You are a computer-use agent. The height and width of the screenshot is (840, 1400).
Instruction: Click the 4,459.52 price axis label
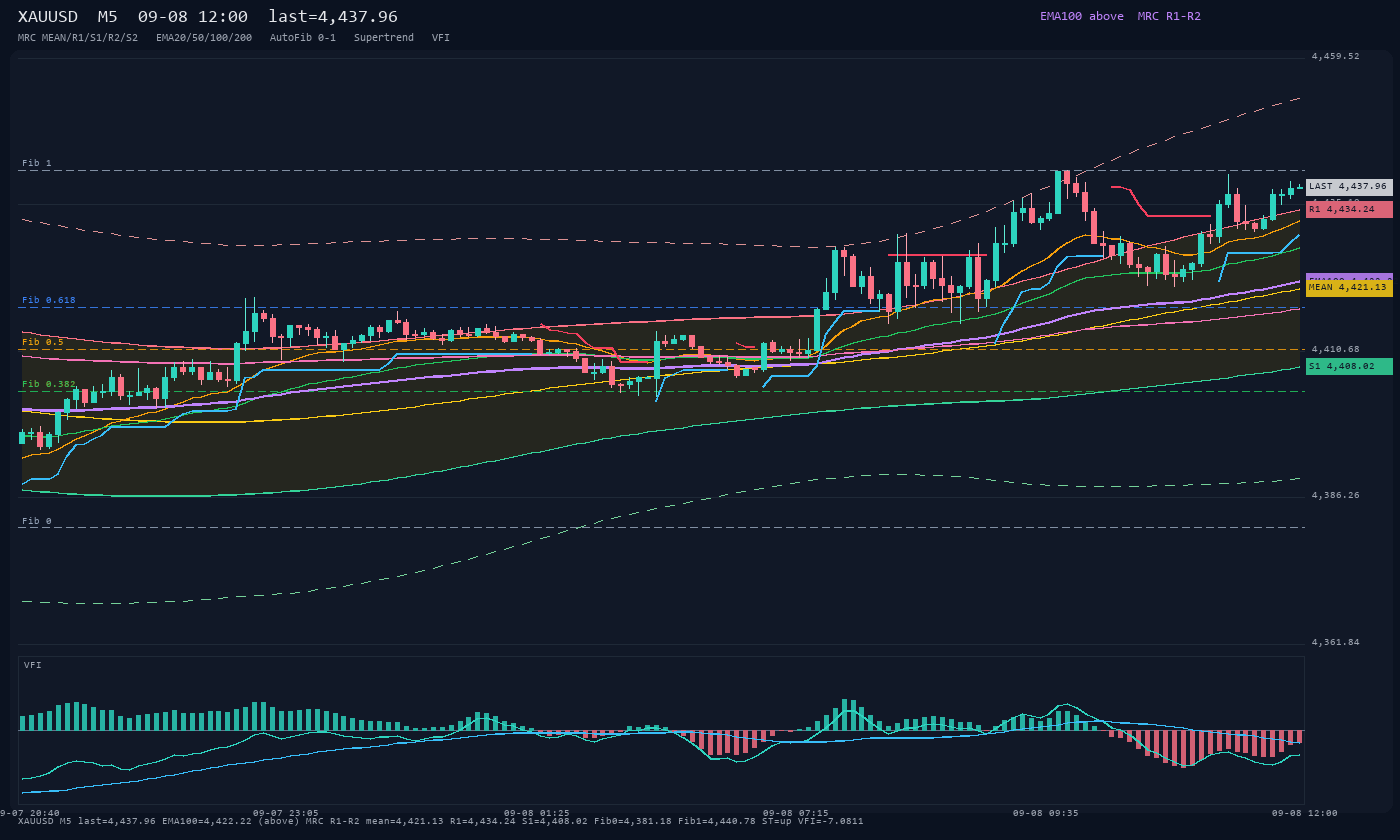1336,57
